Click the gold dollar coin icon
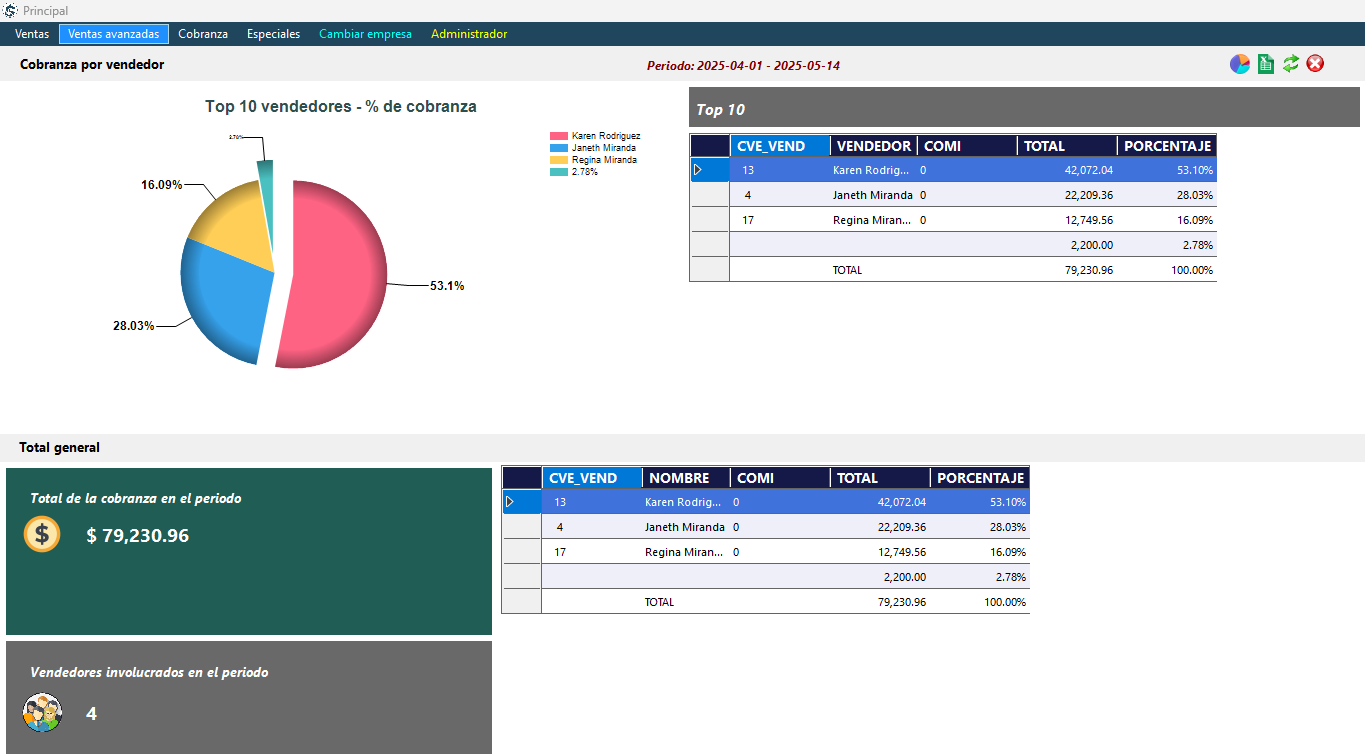The width and height of the screenshot is (1365, 754). coord(42,534)
